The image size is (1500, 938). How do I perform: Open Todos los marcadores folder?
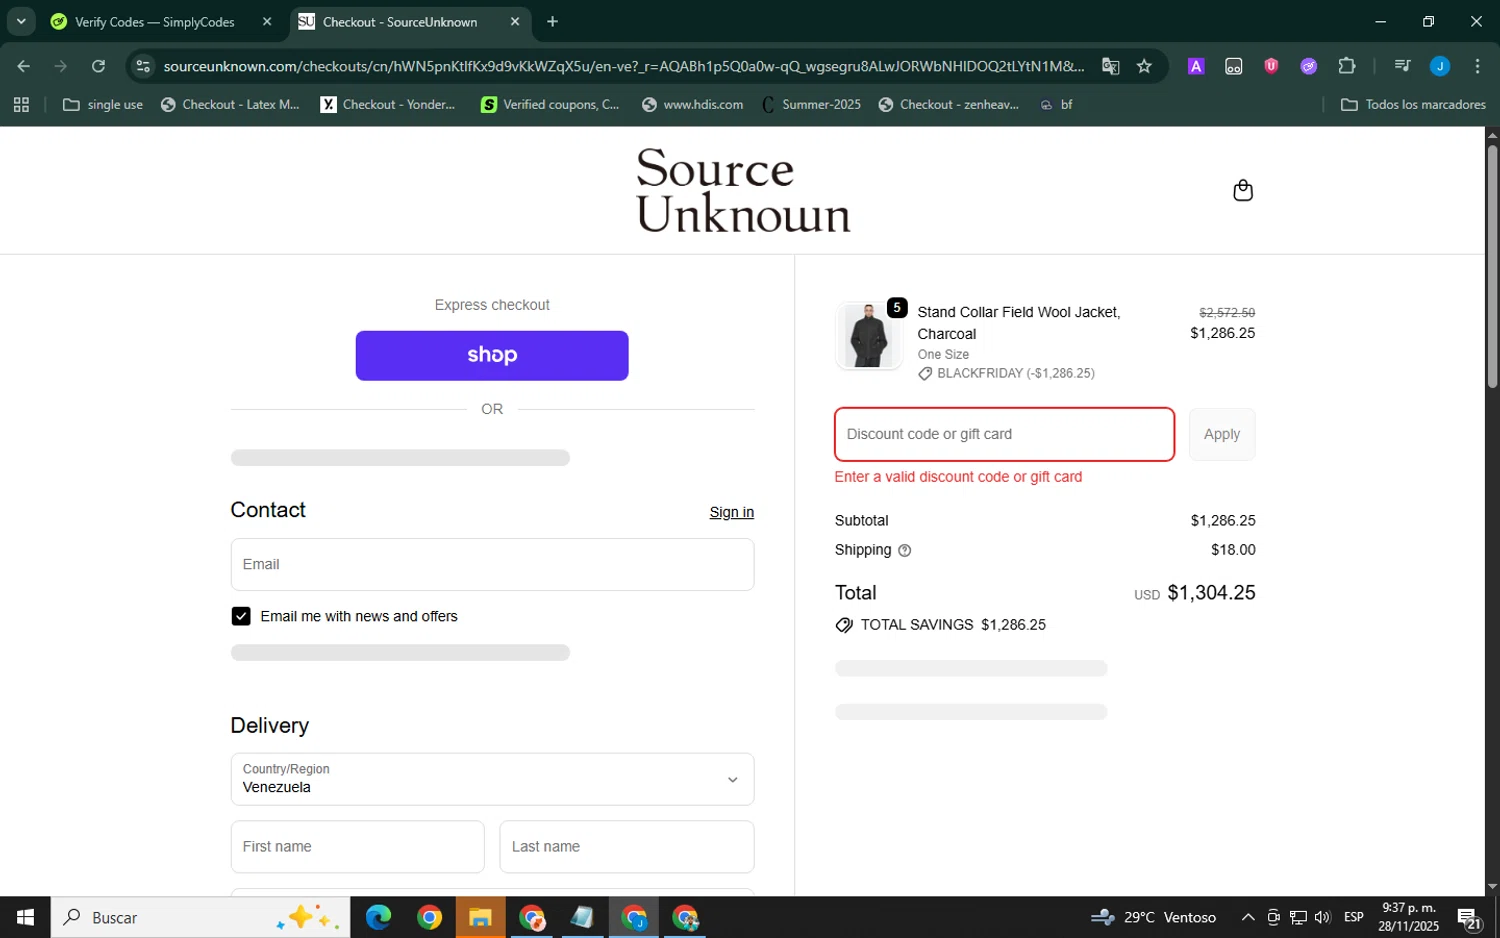1413,104
